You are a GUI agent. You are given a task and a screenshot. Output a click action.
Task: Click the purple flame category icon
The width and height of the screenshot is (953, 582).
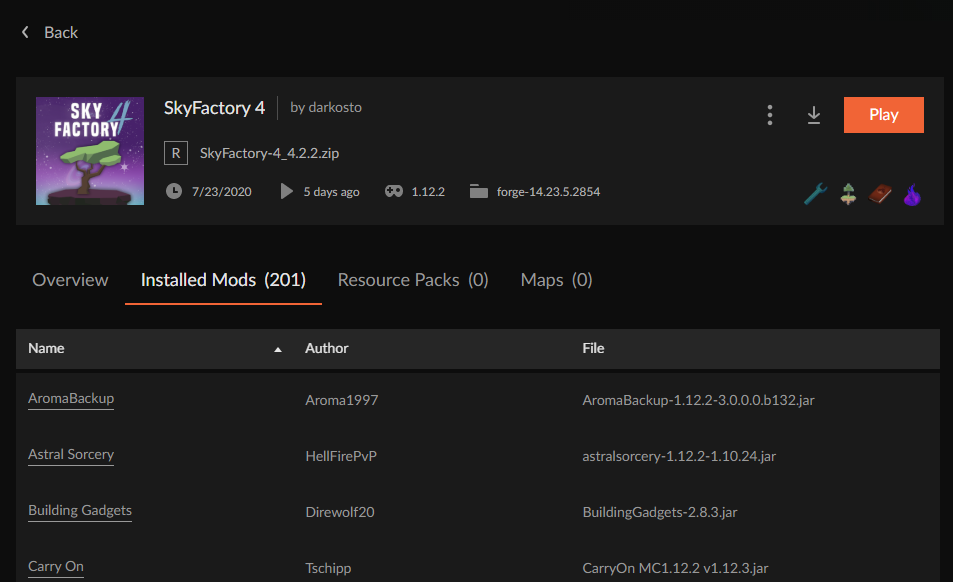pos(912,195)
